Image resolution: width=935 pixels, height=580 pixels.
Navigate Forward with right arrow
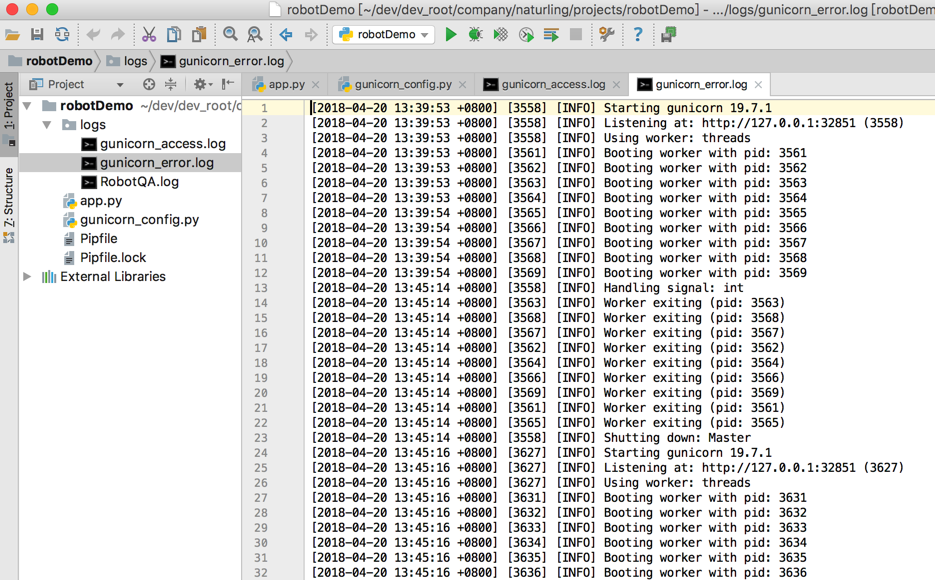coord(311,35)
